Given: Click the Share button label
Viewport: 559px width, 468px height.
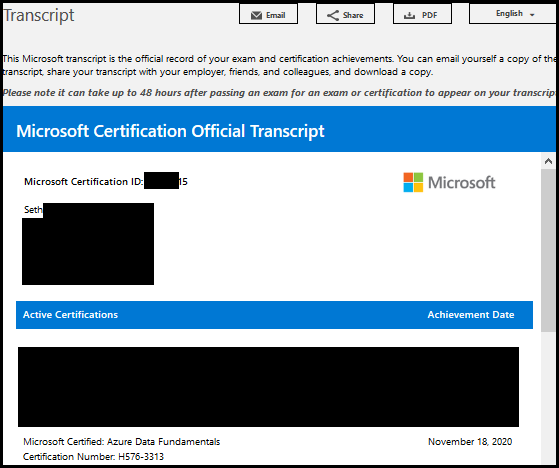Looking at the screenshot, I should pyautogui.click(x=353, y=15).
